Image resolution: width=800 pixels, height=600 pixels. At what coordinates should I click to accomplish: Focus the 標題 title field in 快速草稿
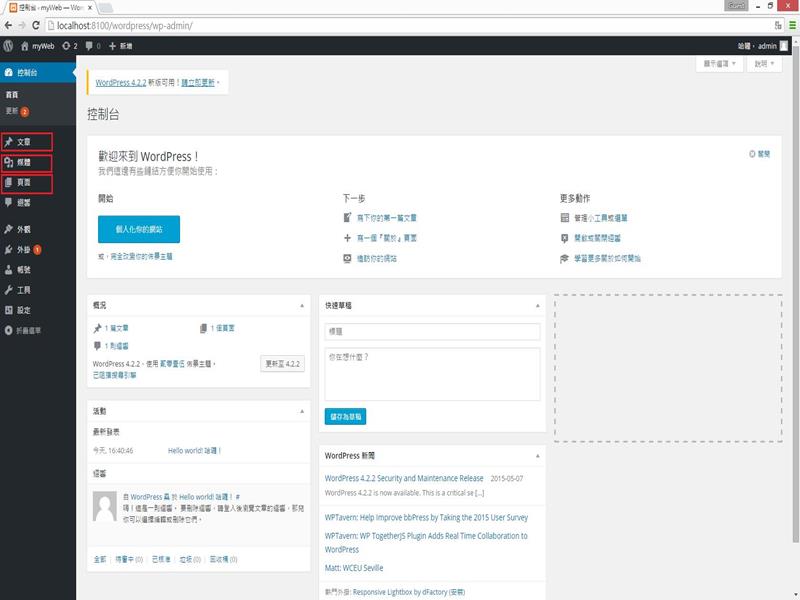click(432, 332)
